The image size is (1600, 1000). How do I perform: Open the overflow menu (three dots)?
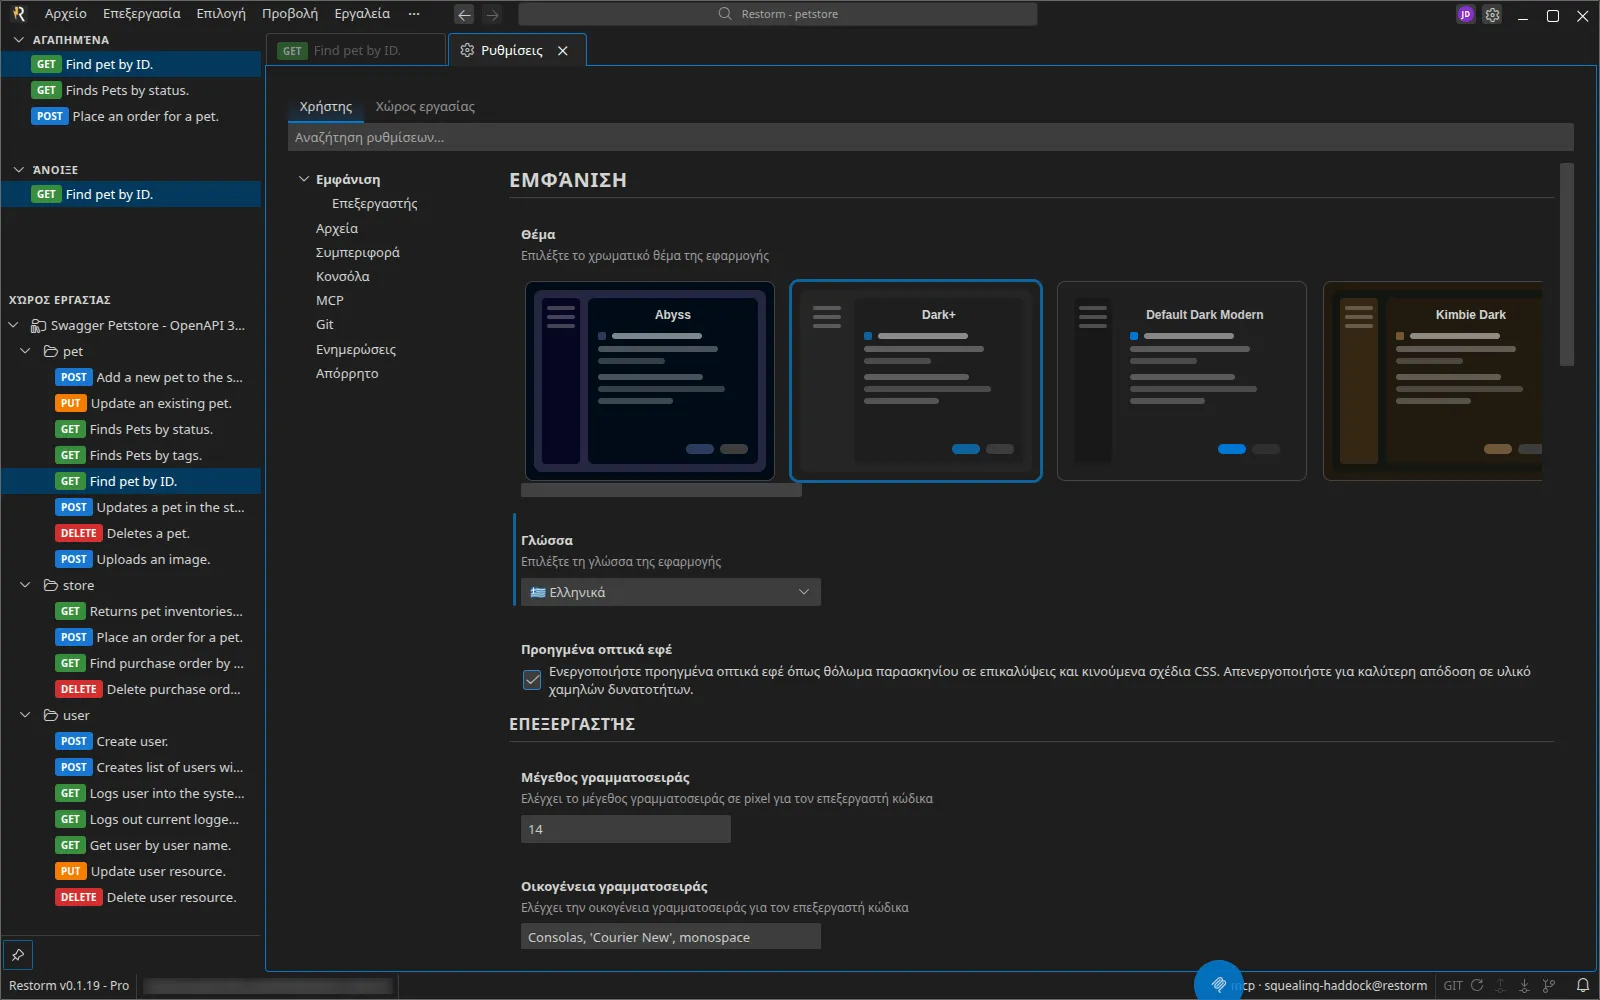click(414, 14)
